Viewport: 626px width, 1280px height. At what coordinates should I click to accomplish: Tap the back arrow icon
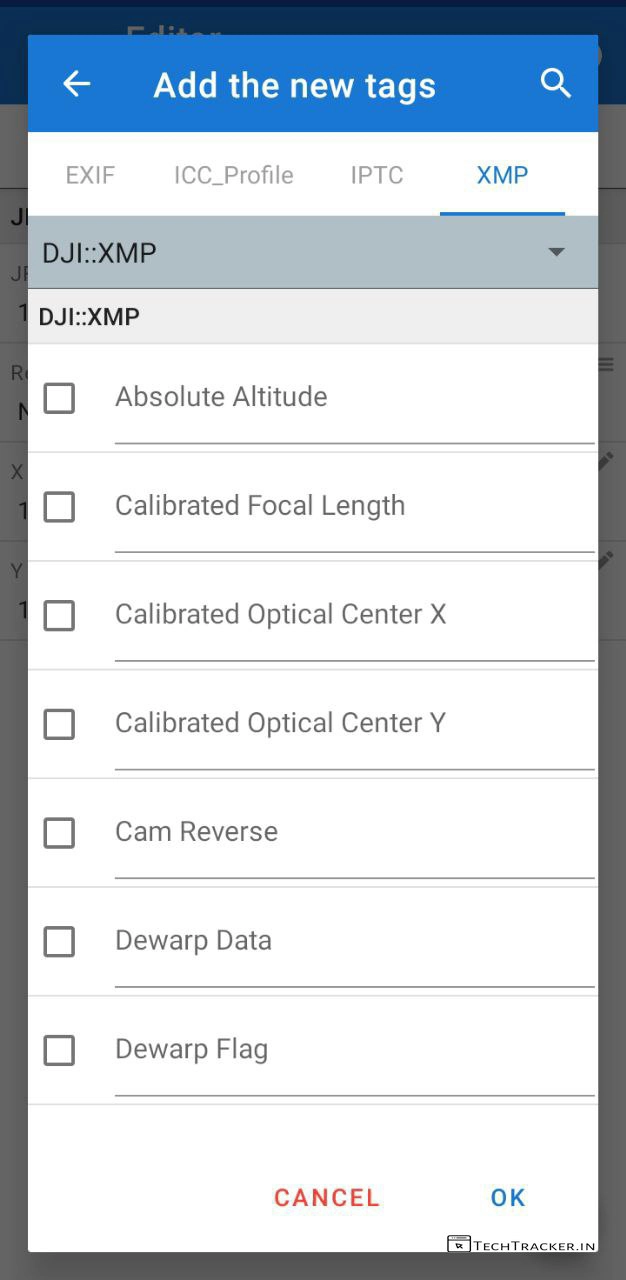[77, 84]
